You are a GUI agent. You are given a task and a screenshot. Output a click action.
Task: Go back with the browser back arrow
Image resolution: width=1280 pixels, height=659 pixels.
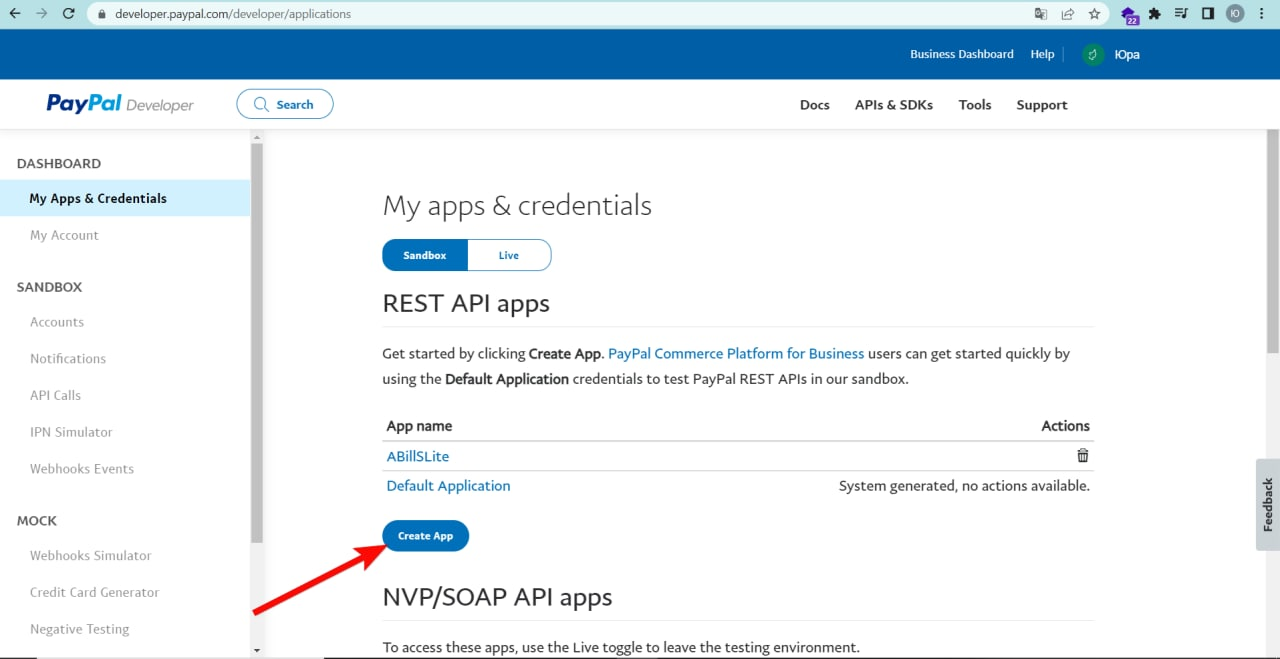(15, 14)
